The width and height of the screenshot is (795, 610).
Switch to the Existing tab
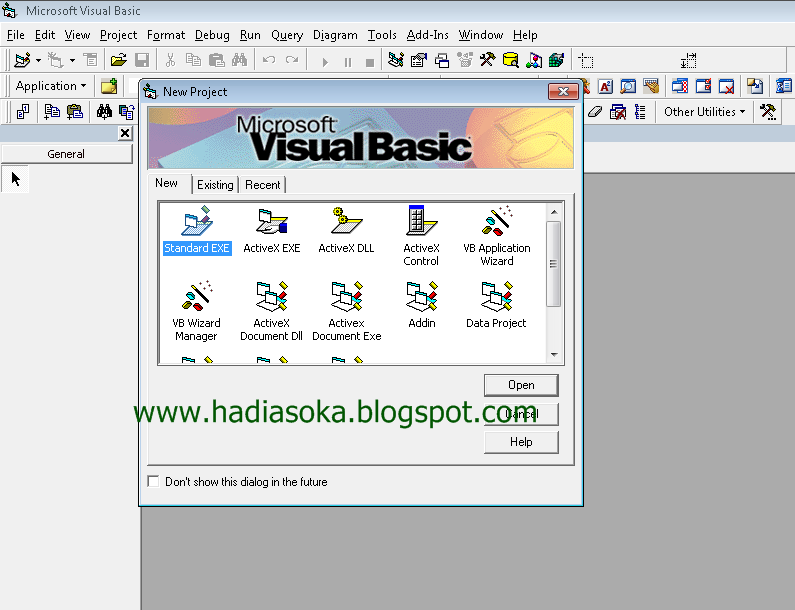click(x=215, y=185)
